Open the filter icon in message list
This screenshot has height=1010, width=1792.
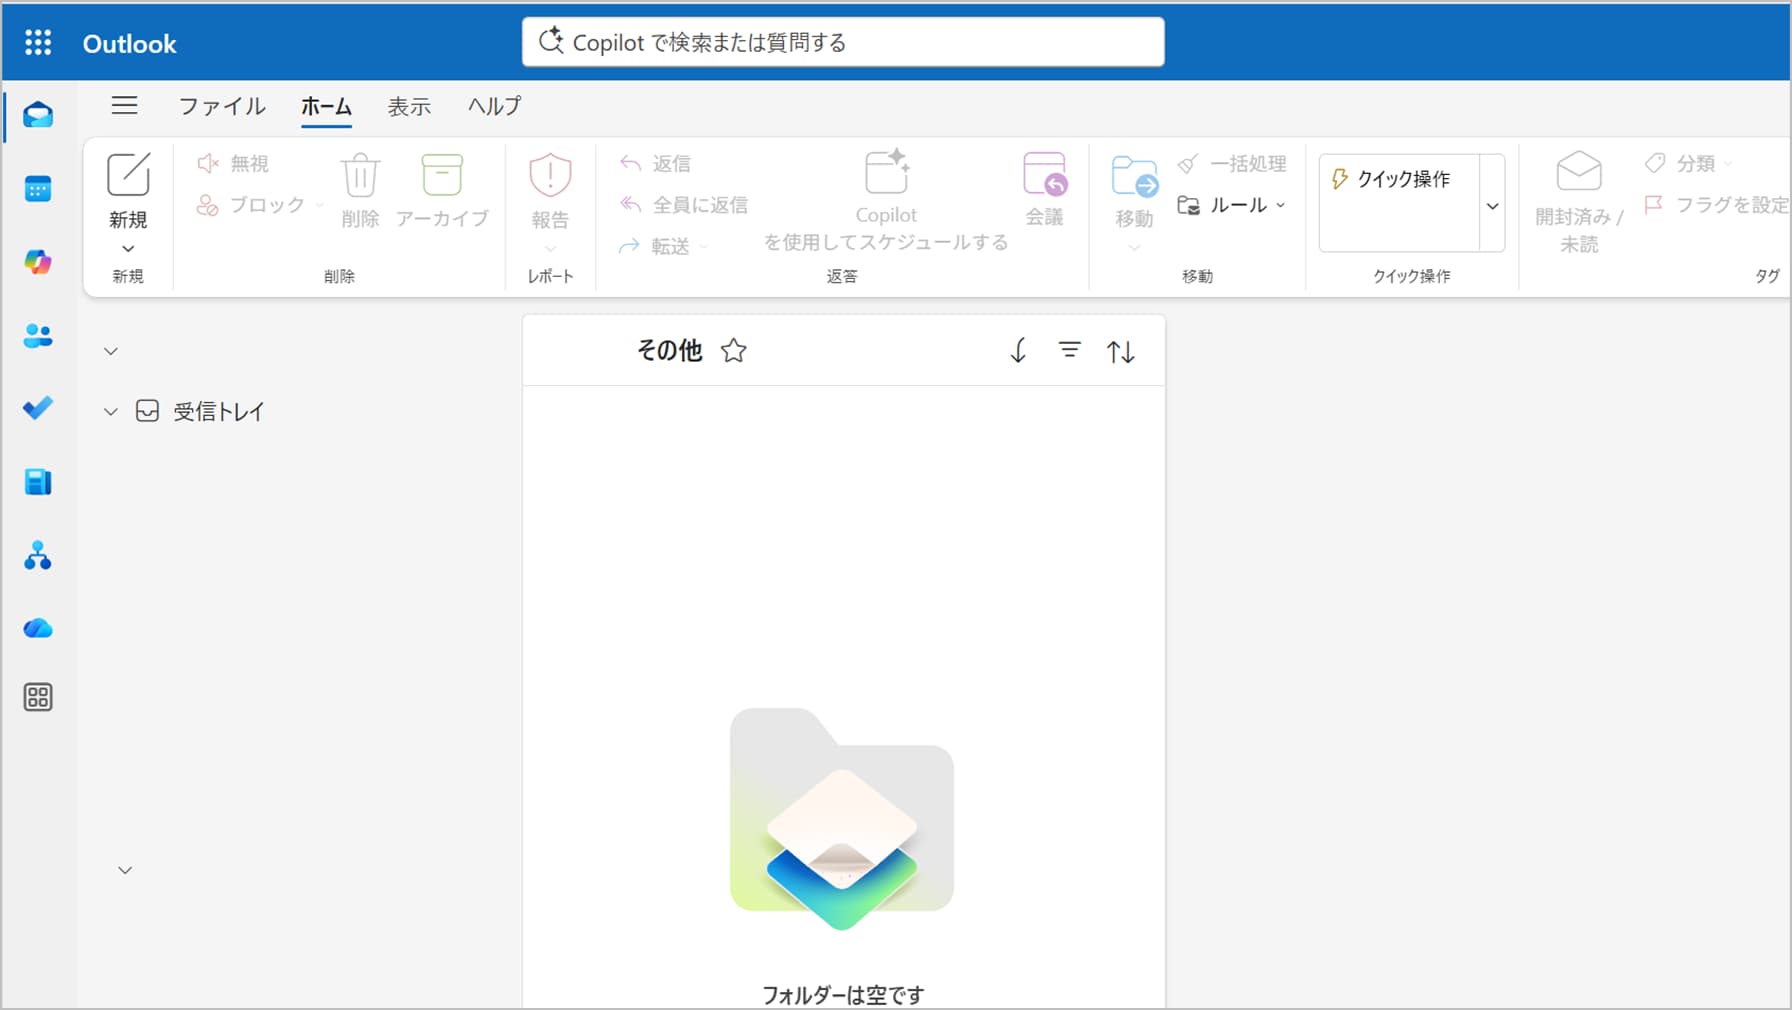pos(1069,350)
